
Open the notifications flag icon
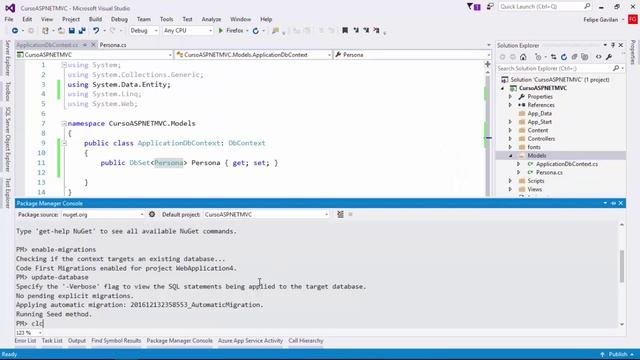pos(473,7)
